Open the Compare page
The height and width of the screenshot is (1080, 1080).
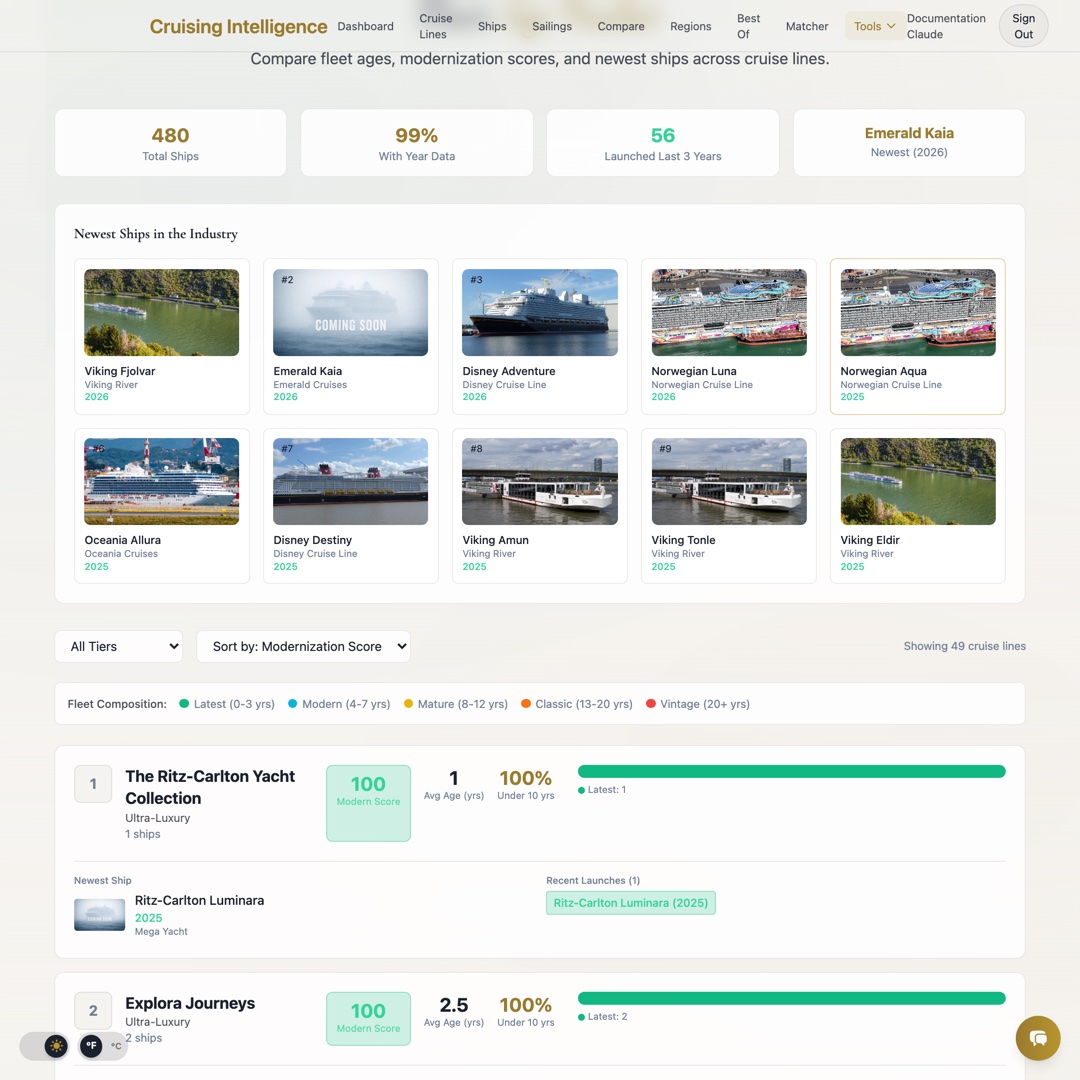[621, 26]
